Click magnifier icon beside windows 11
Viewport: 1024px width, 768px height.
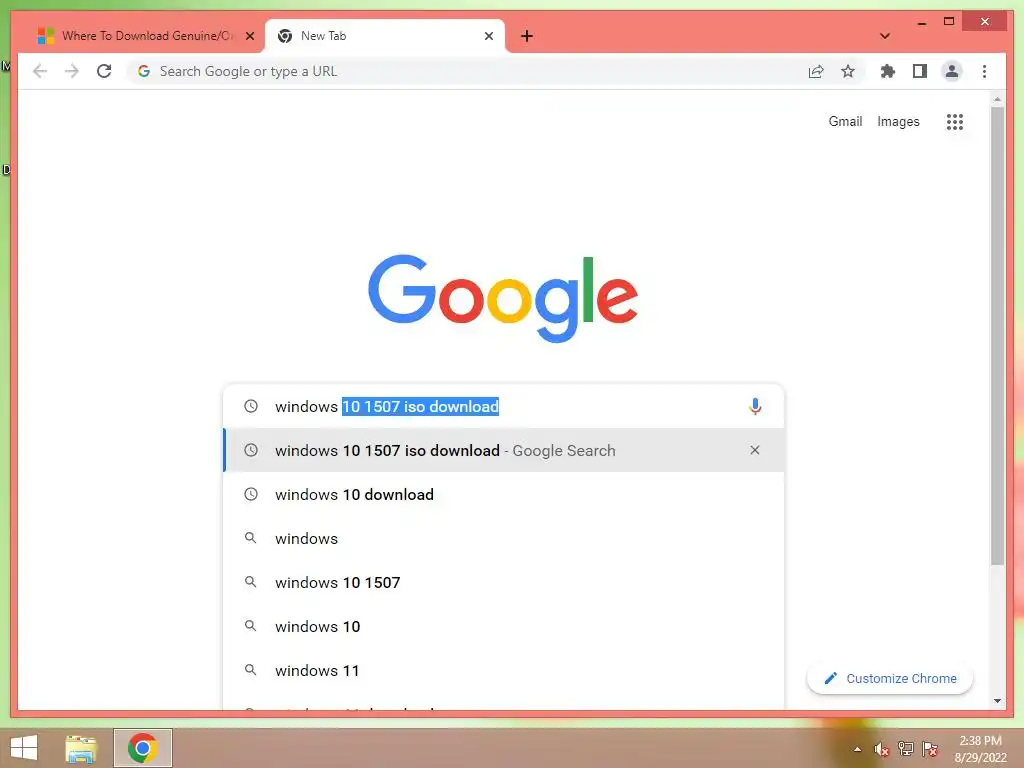point(251,669)
